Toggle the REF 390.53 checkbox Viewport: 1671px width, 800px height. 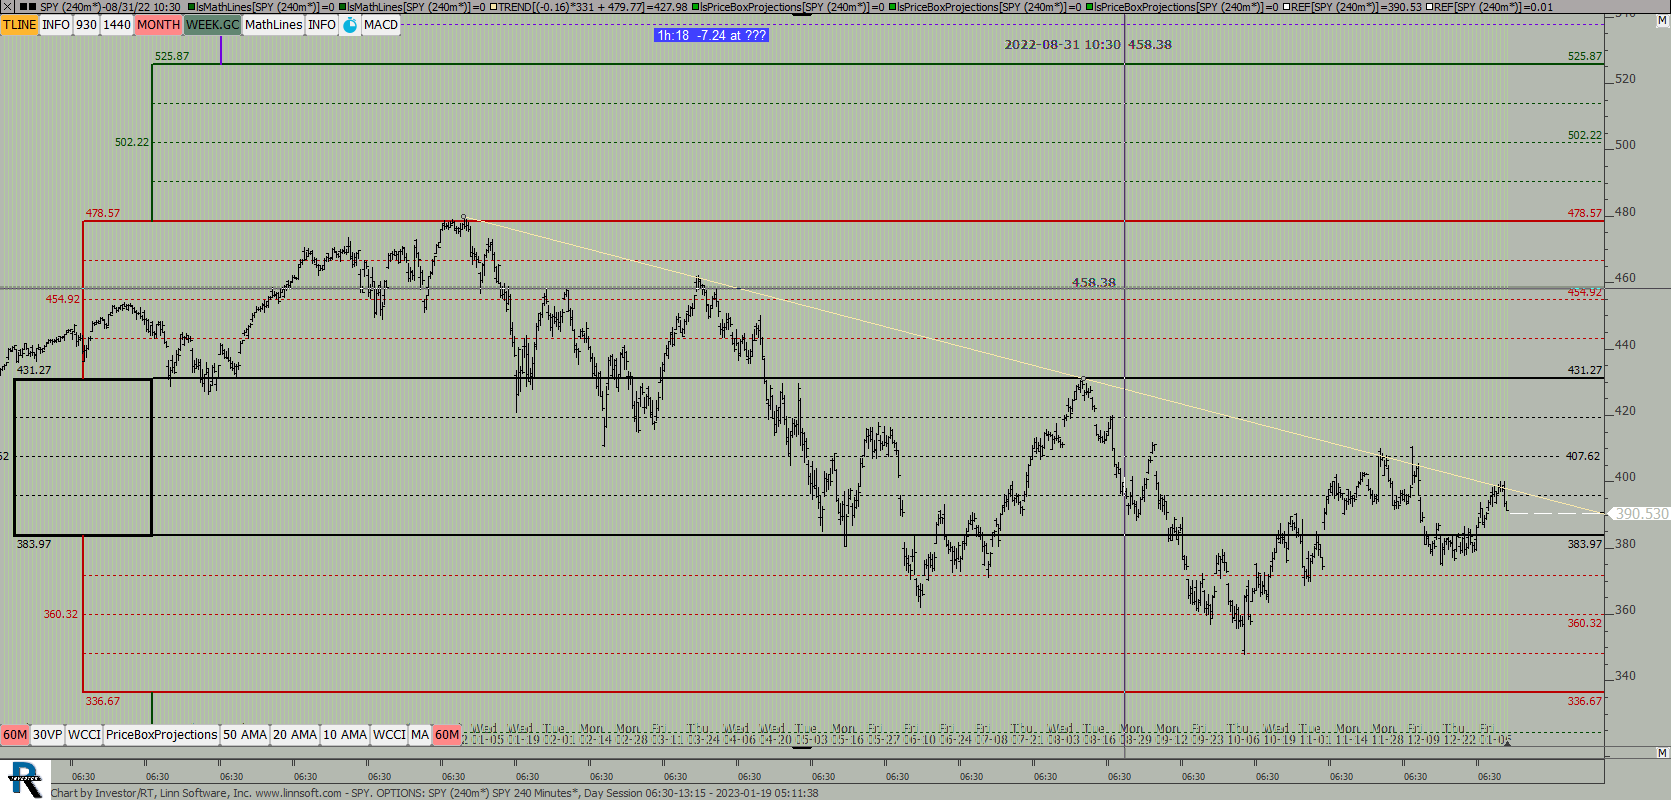pyautogui.click(x=1286, y=7)
